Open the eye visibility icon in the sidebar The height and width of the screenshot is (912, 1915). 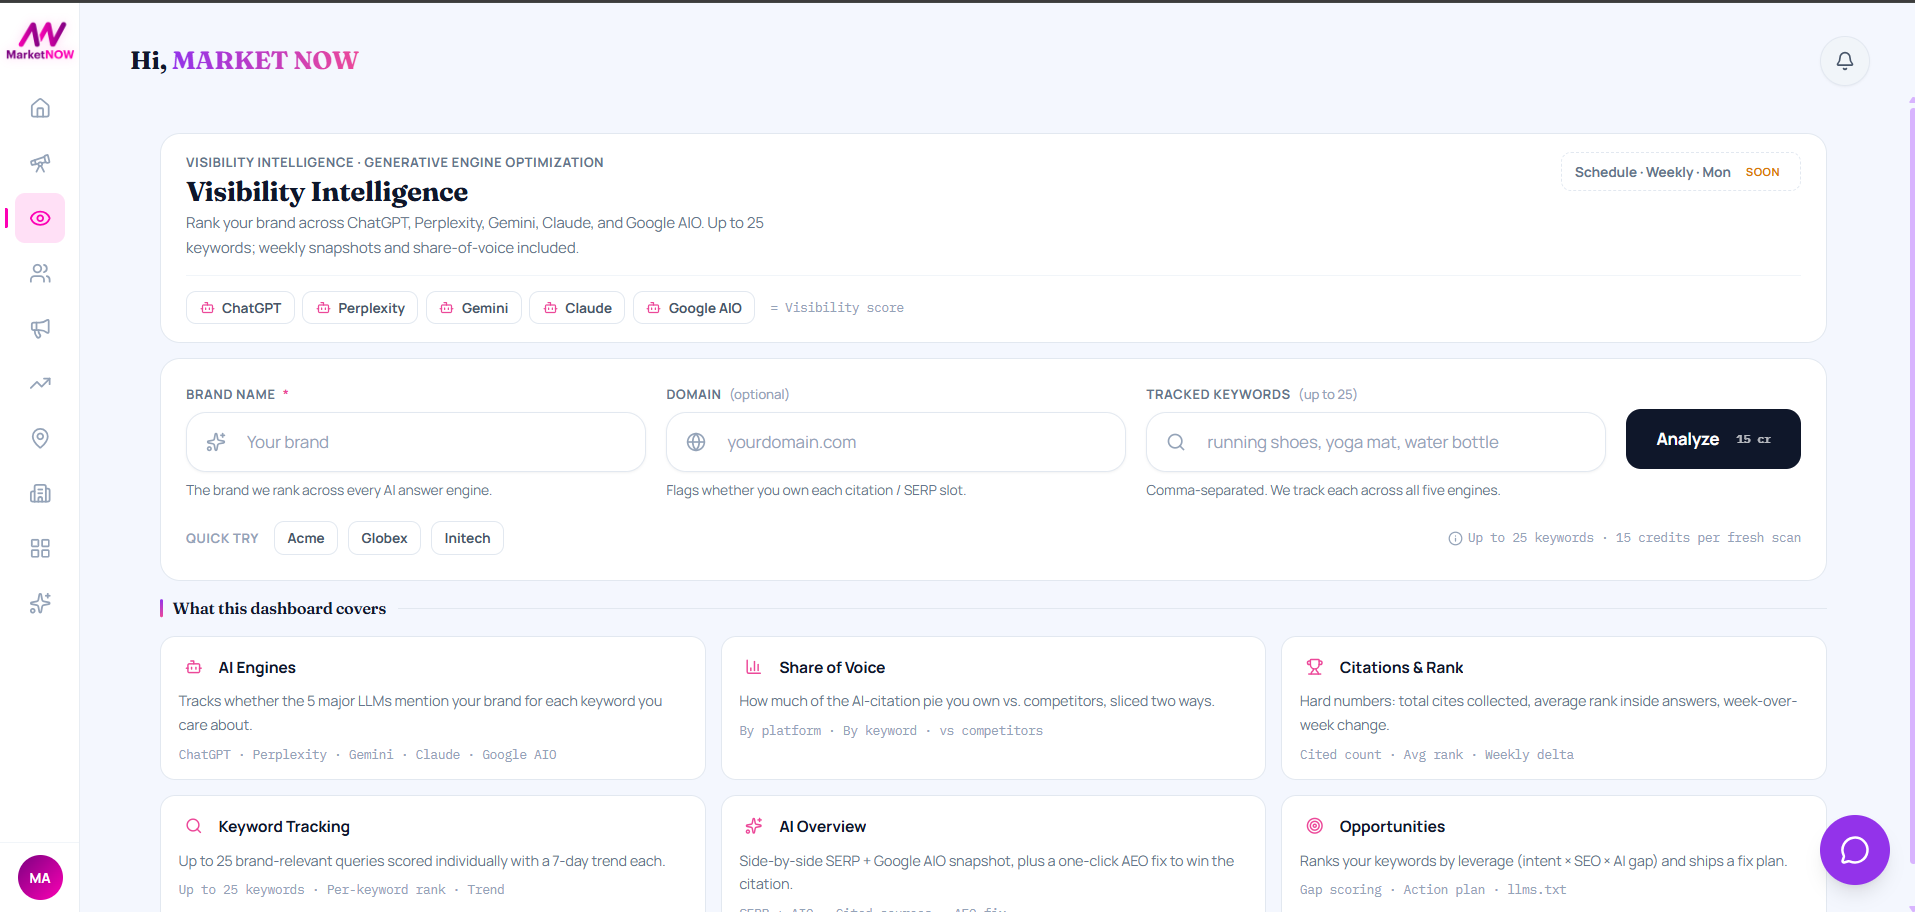tap(40, 218)
